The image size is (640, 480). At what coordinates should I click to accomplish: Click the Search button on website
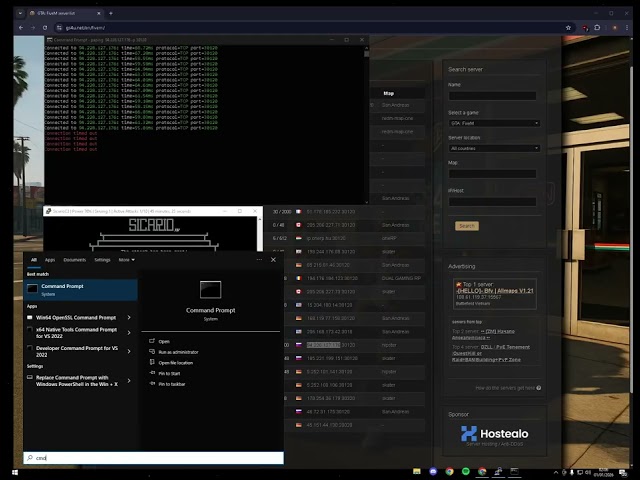467,226
